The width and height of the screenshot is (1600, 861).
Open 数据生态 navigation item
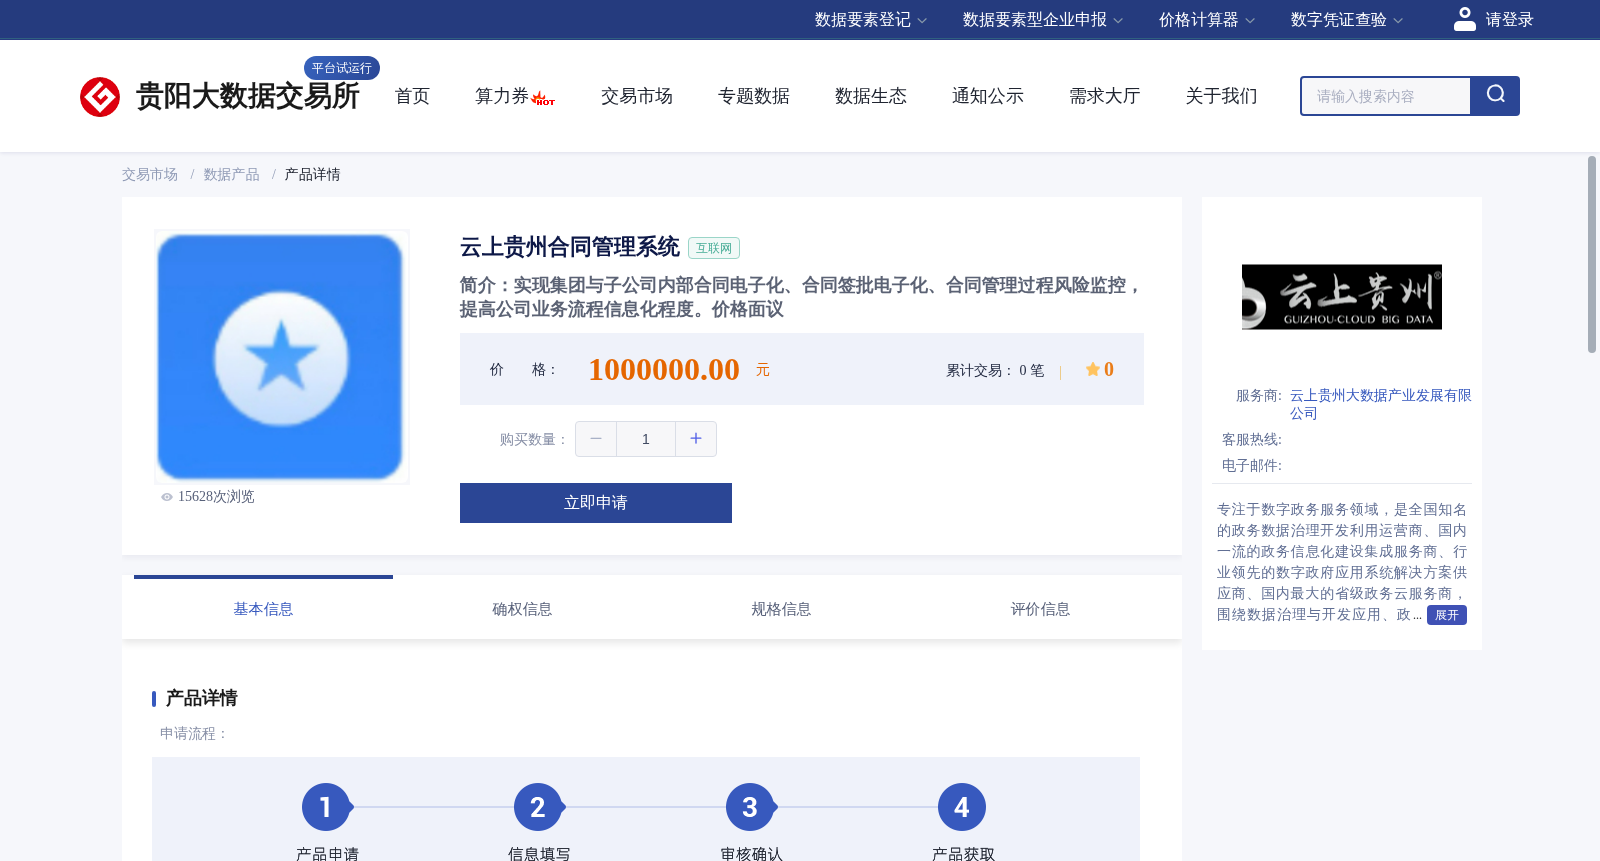871,96
